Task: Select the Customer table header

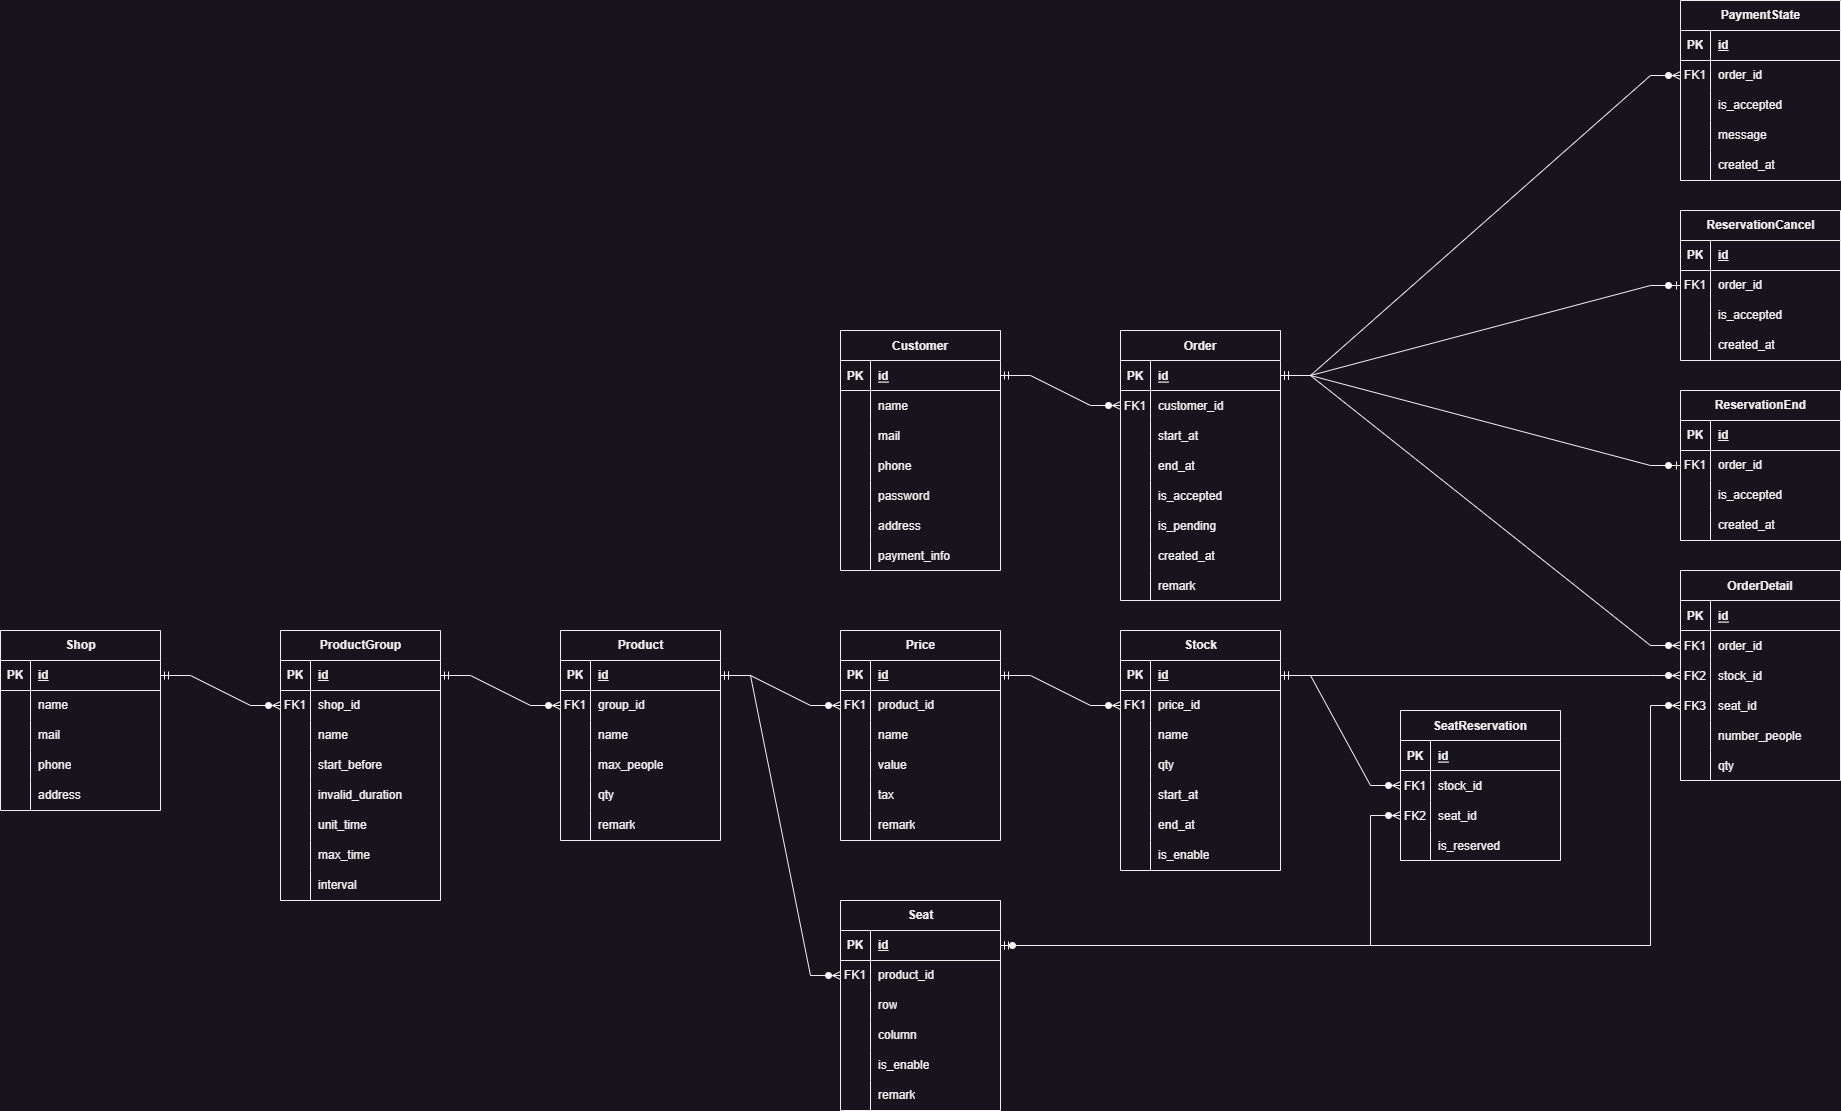Action: click(x=919, y=346)
